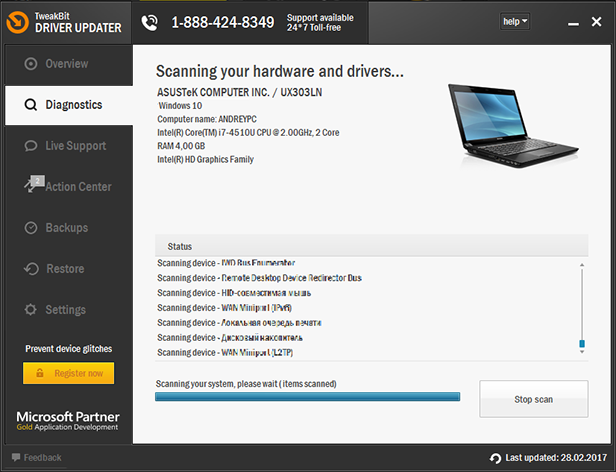616x472 pixels.
Task: Click the Stop scan button
Action: pyautogui.click(x=534, y=399)
